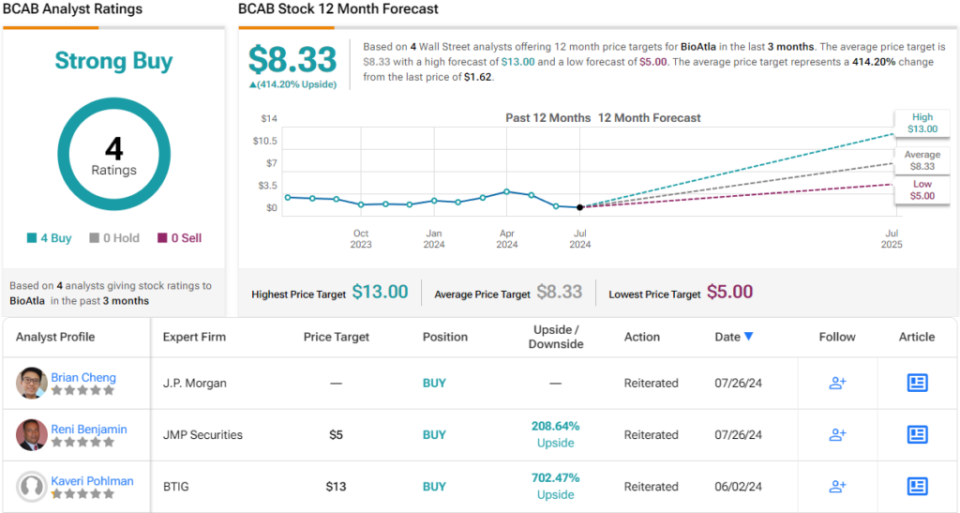
Task: Click the 0 Sell legend magenta swatch
Action: point(162,238)
